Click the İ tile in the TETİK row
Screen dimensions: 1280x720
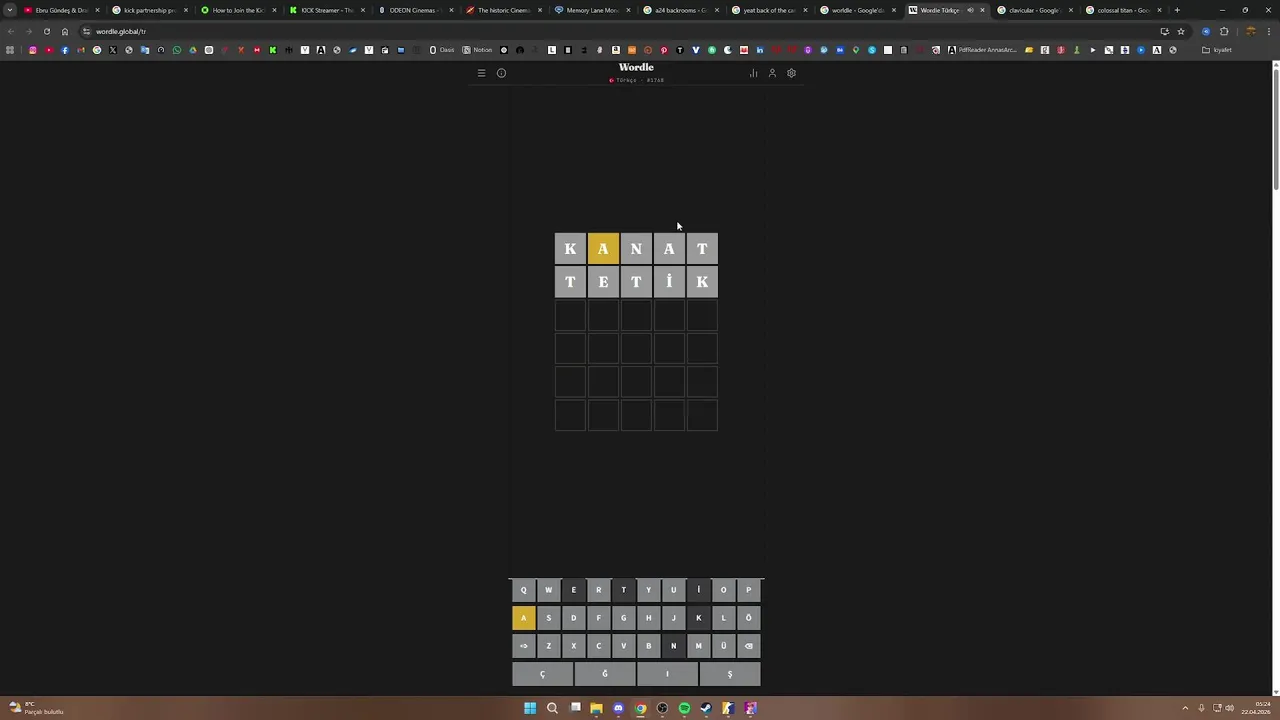(x=669, y=282)
